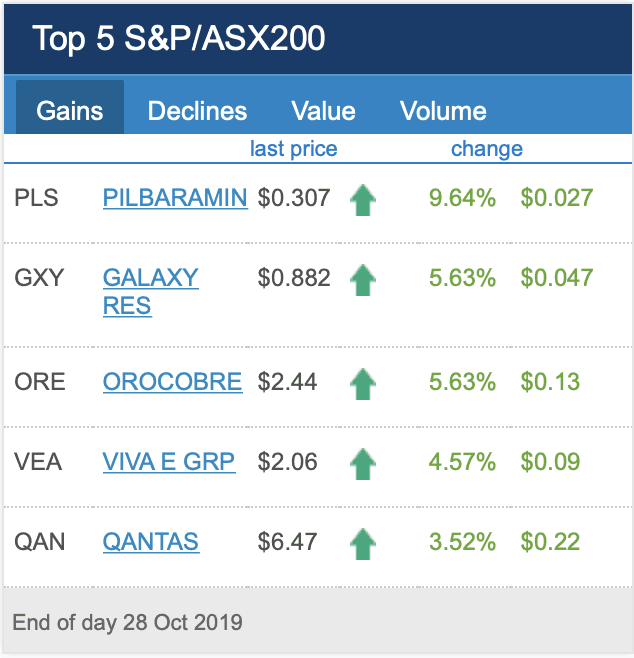This screenshot has height=658, width=634.
Task: Switch to the Declines tab
Action: tap(197, 110)
